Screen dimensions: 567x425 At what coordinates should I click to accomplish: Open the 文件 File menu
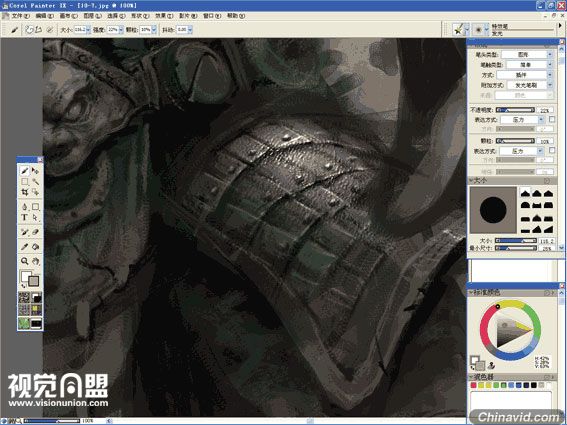(20, 16)
